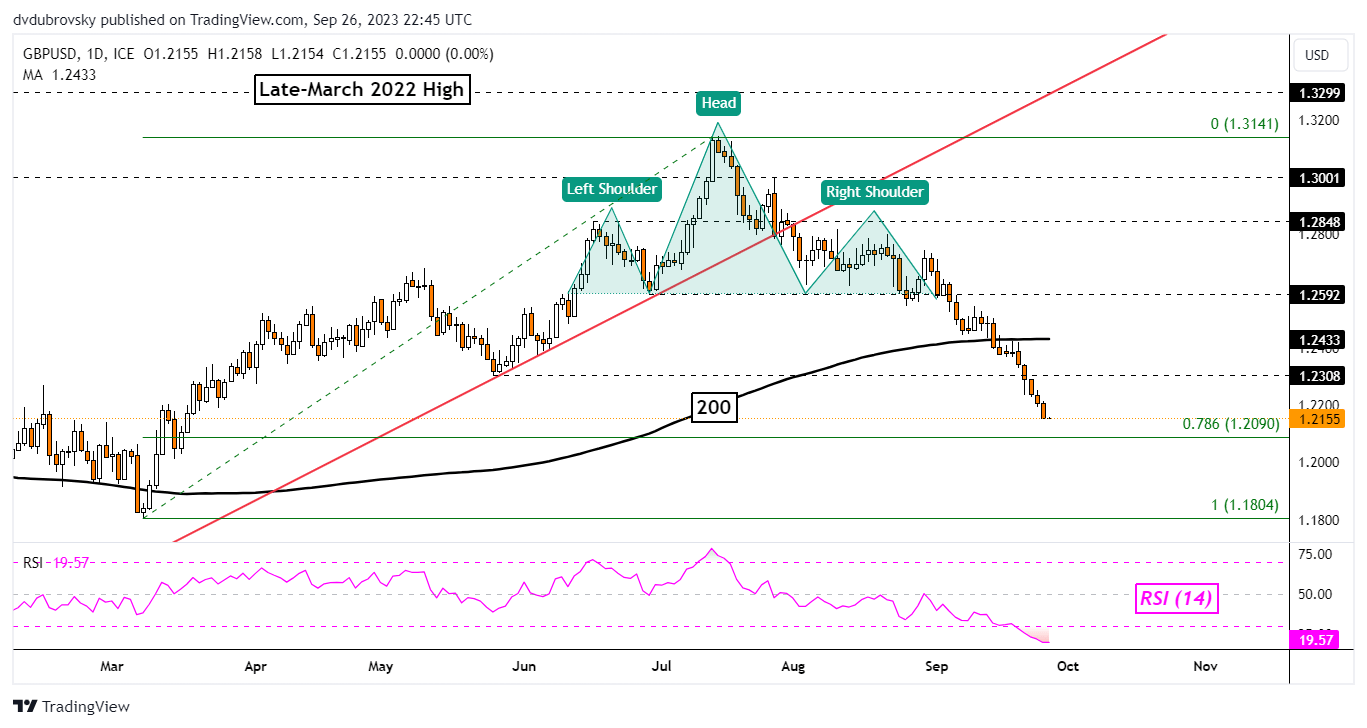Click the Apr date axis label
The height and width of the screenshot is (728, 1367).
point(256,665)
